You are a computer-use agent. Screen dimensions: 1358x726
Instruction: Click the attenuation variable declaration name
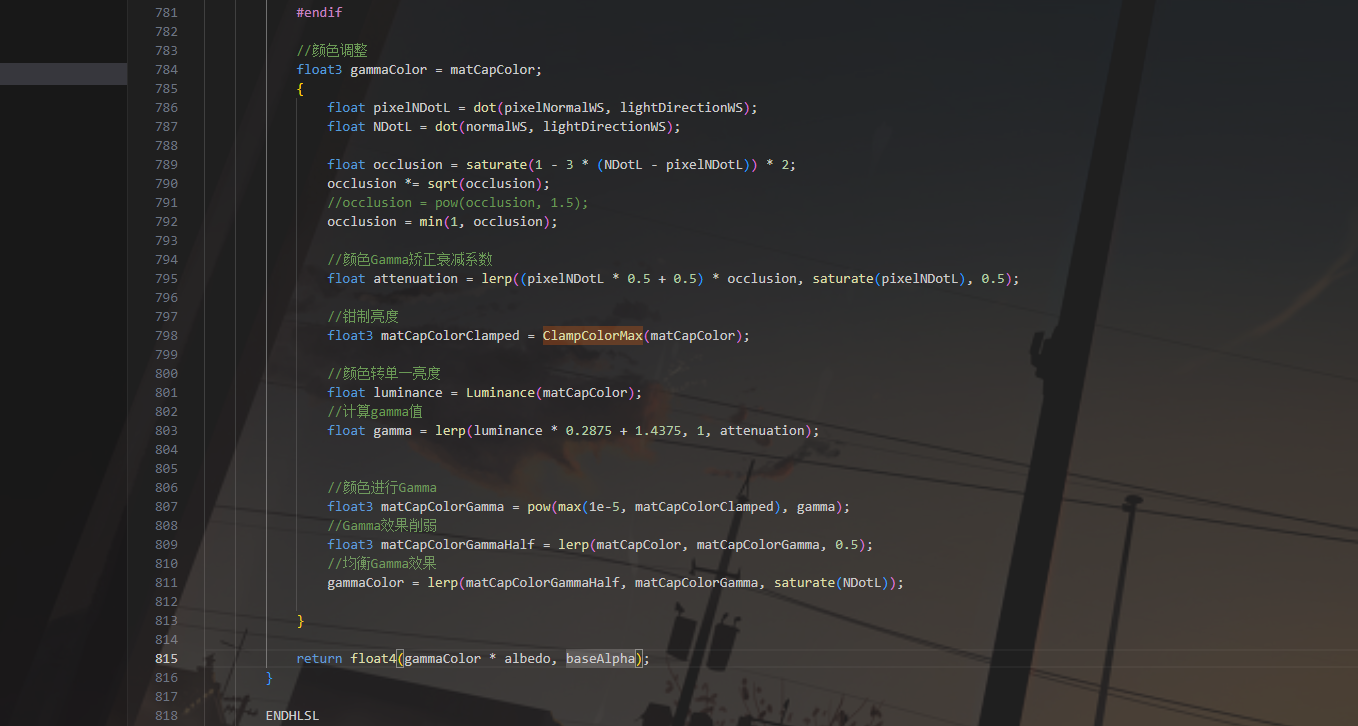[x=415, y=279]
